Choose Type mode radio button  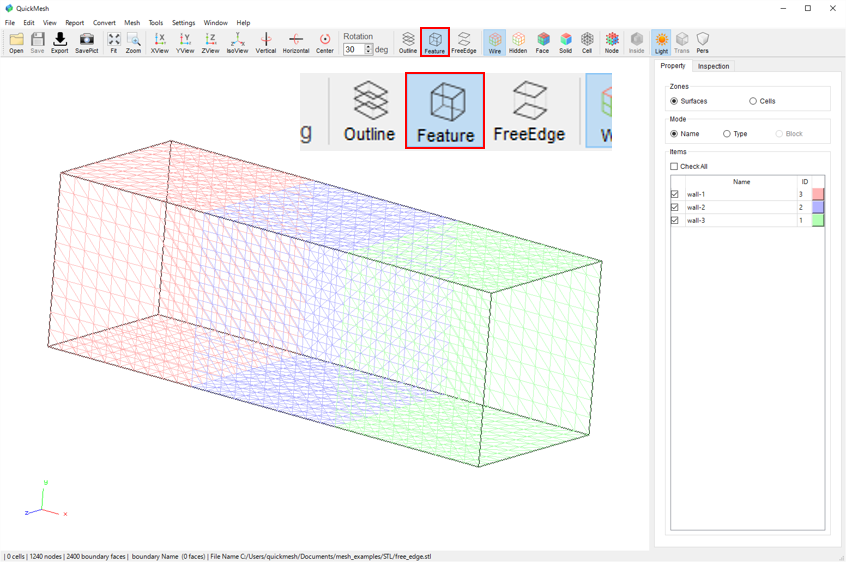[x=727, y=134]
